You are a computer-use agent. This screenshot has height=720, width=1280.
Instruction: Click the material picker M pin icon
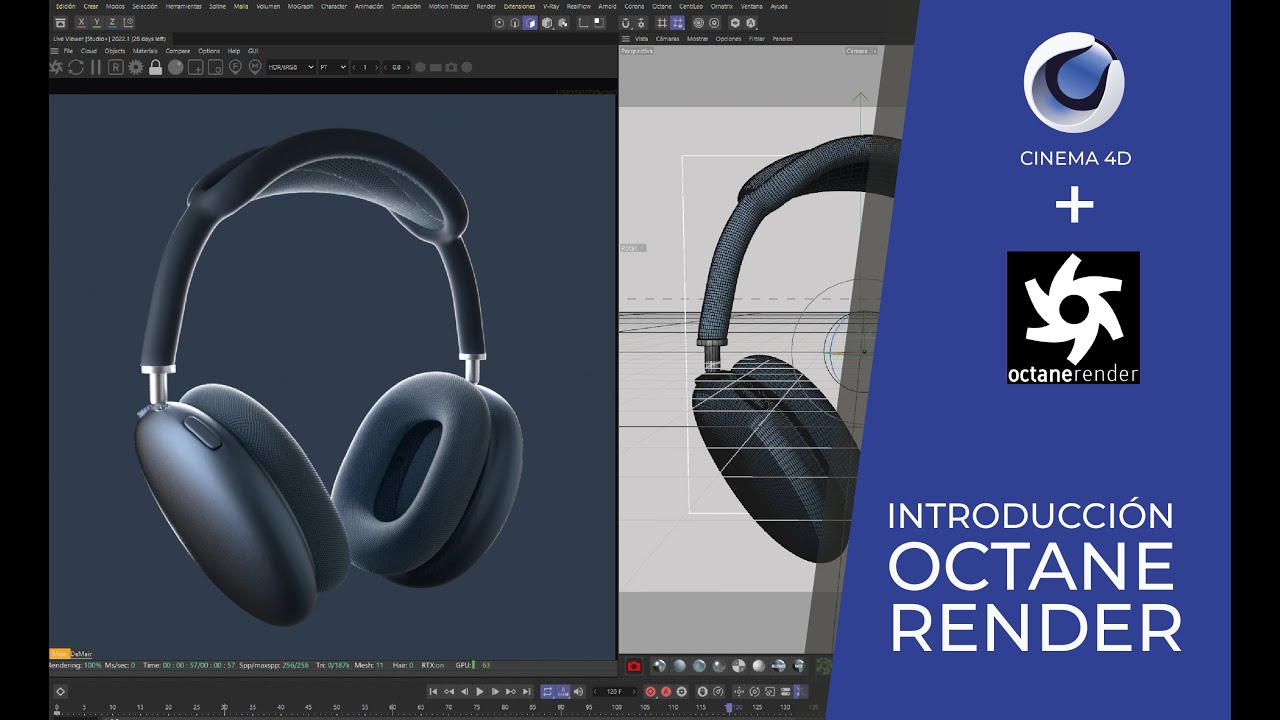coord(255,67)
